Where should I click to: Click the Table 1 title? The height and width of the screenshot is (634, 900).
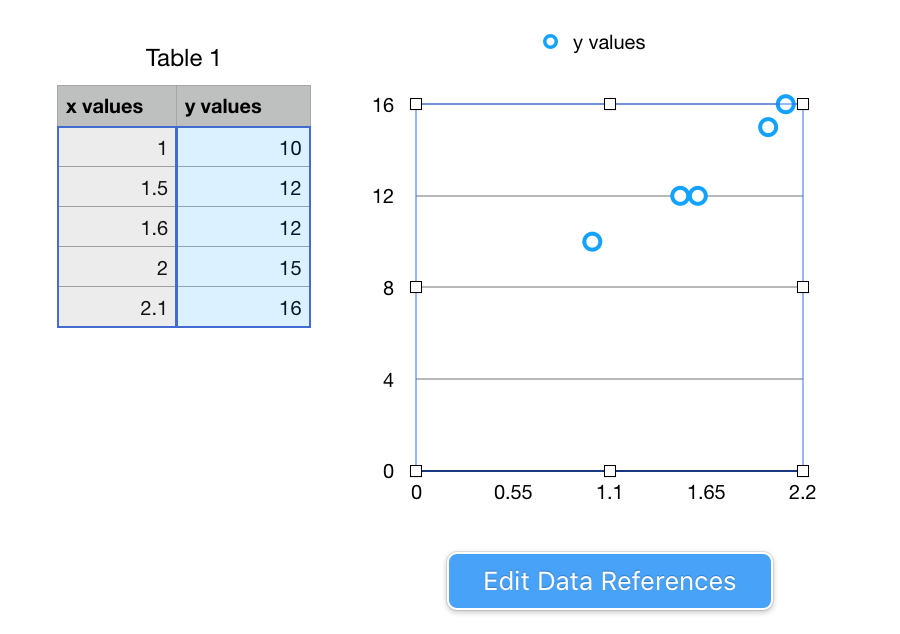coord(183,58)
